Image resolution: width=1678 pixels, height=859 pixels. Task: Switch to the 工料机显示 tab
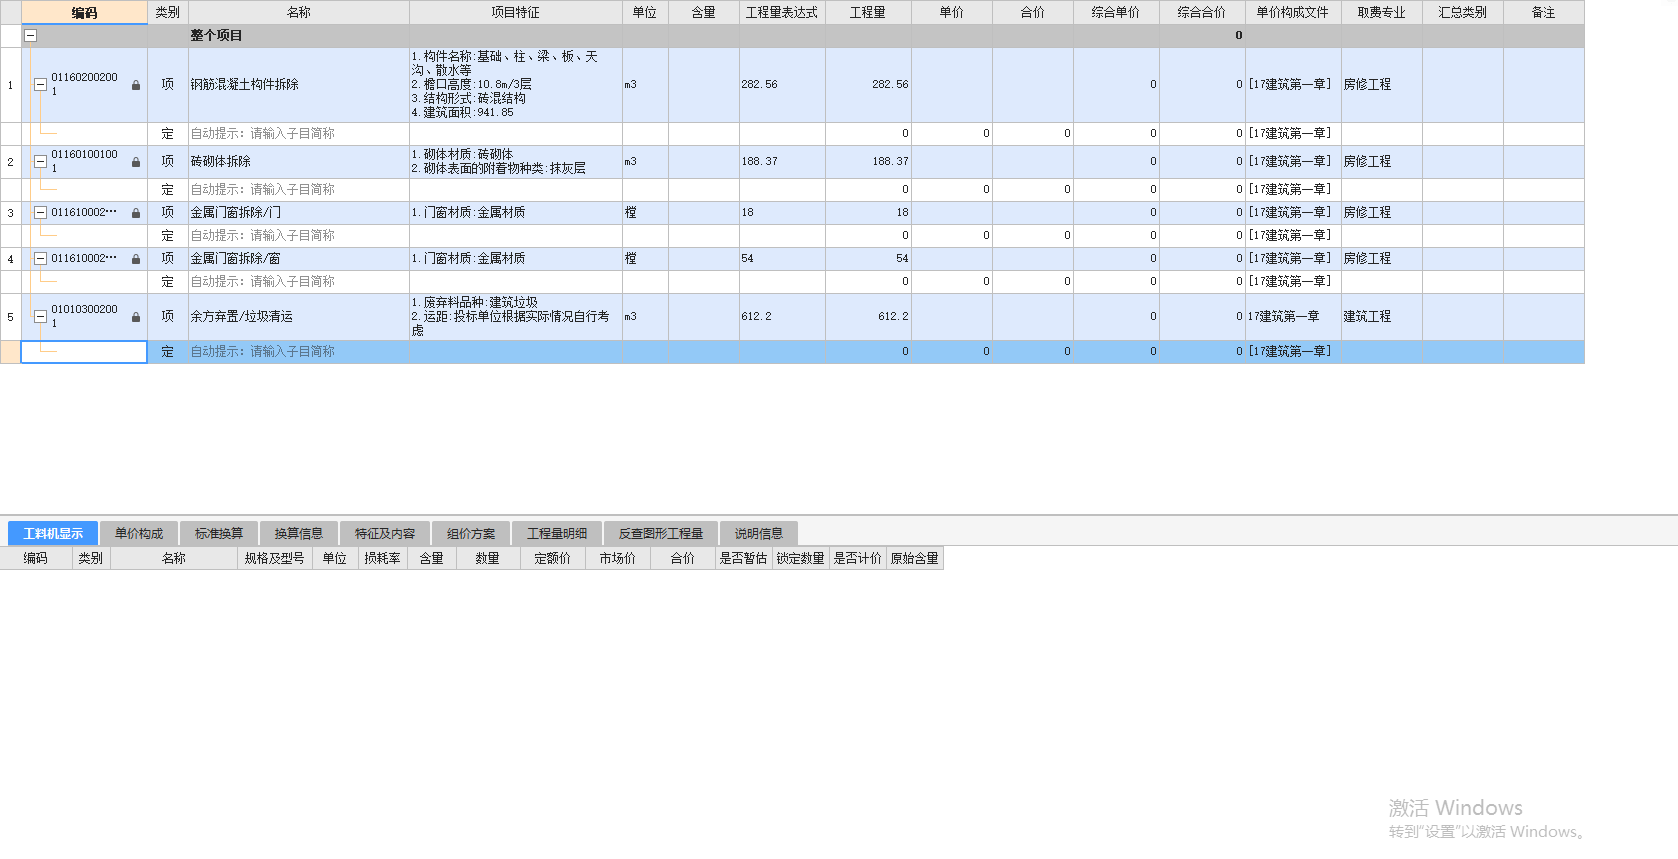coord(53,533)
